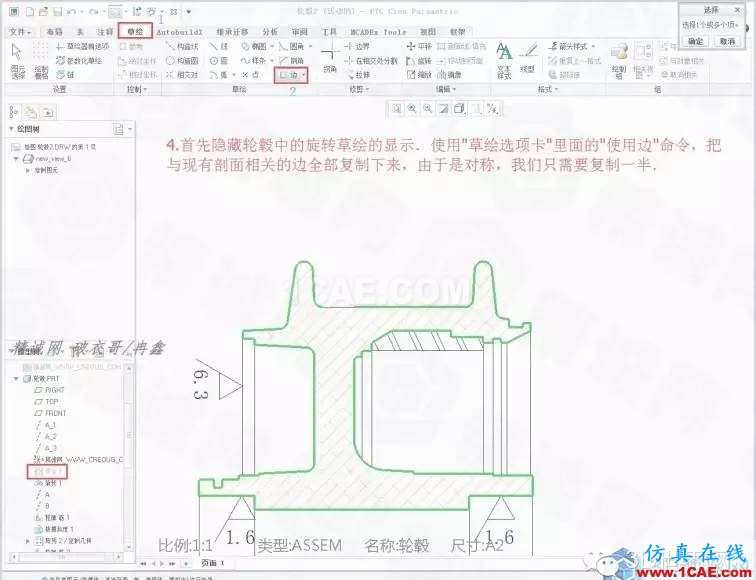Open the 线型 (line style) tool
Image resolution: width=756 pixels, height=580 pixels.
(x=528, y=59)
